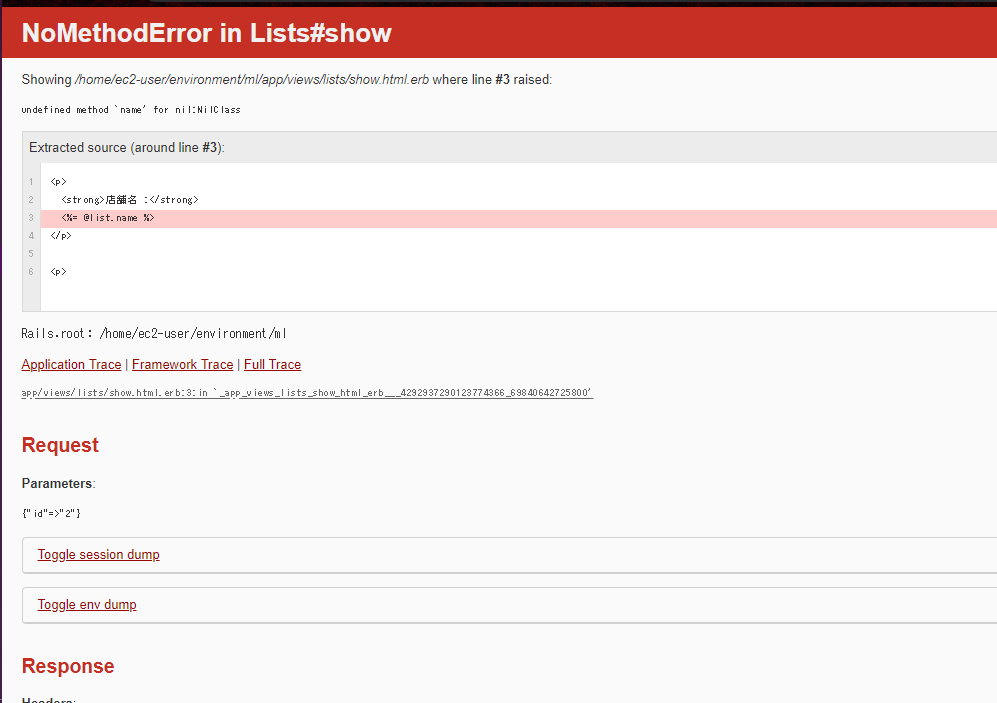The image size is (997, 703).
Task: Click the show.html.erb:3 trace entry link
Action: (x=306, y=391)
